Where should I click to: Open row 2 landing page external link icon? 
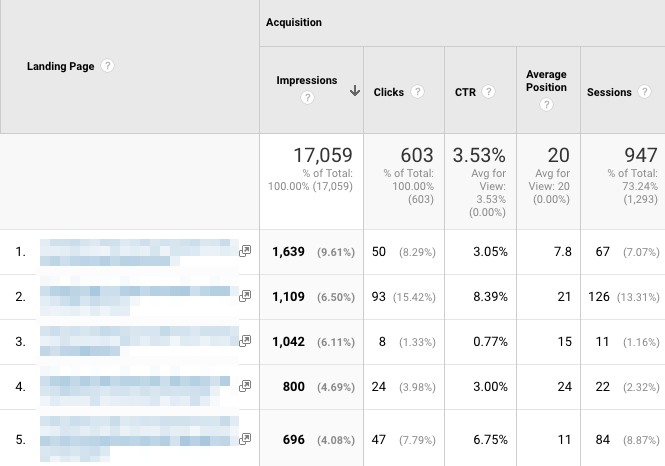pyautogui.click(x=245, y=296)
